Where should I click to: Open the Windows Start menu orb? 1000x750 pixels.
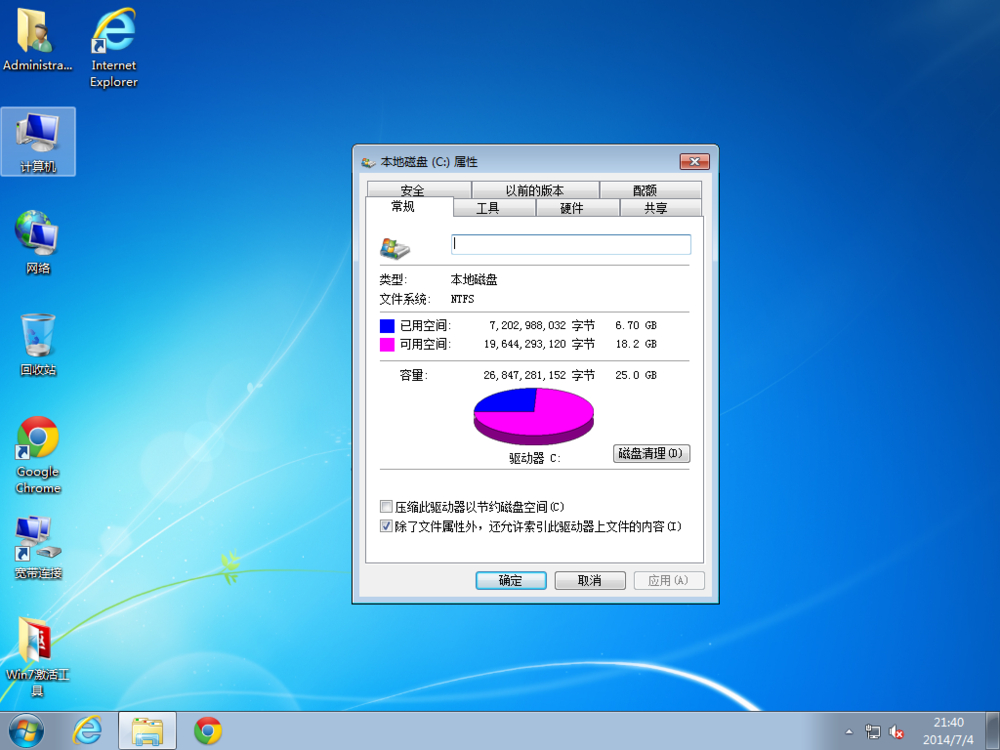point(26,731)
